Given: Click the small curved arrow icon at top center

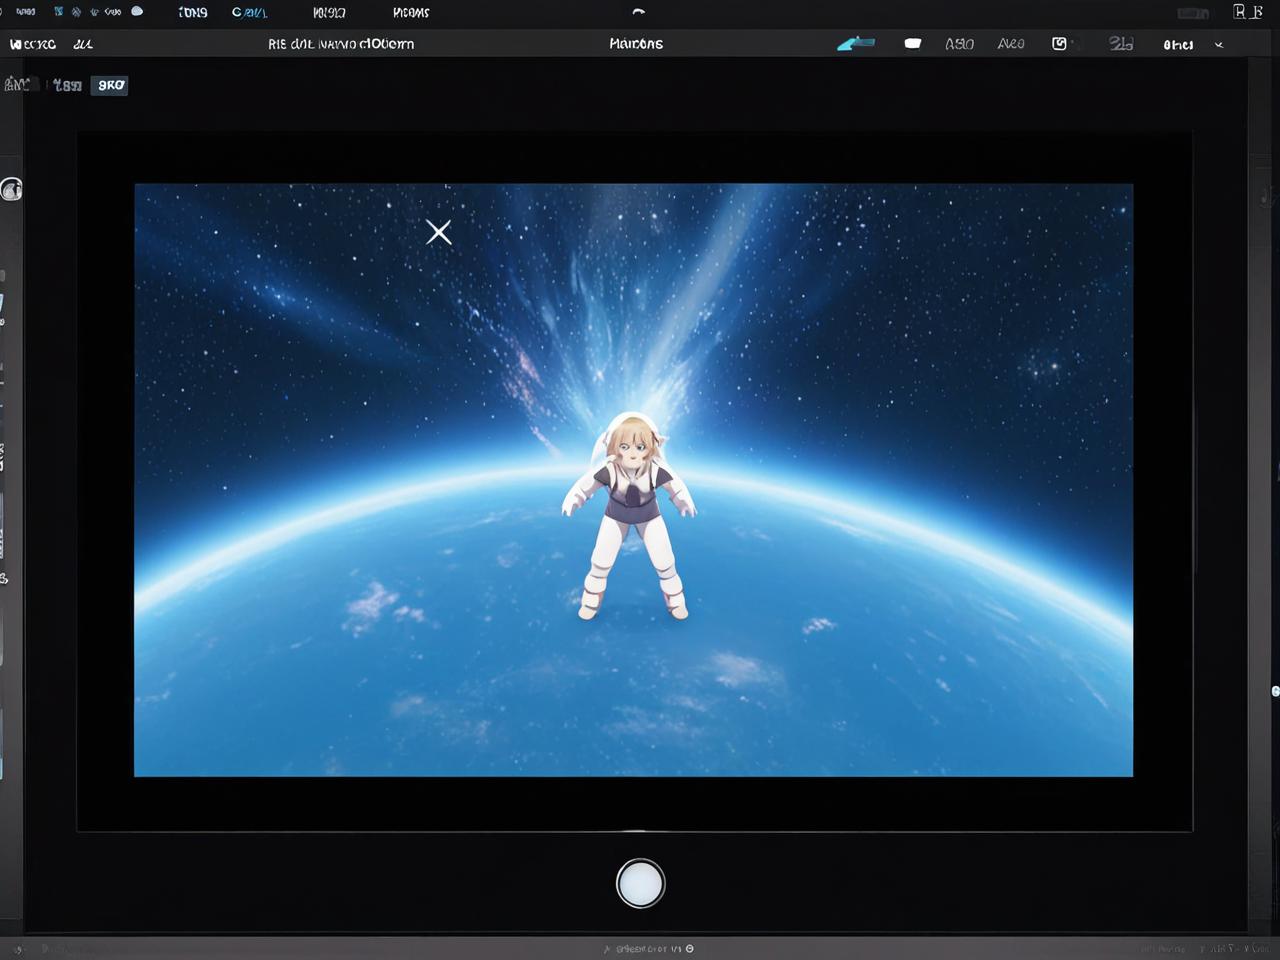Looking at the screenshot, I should click(x=638, y=12).
